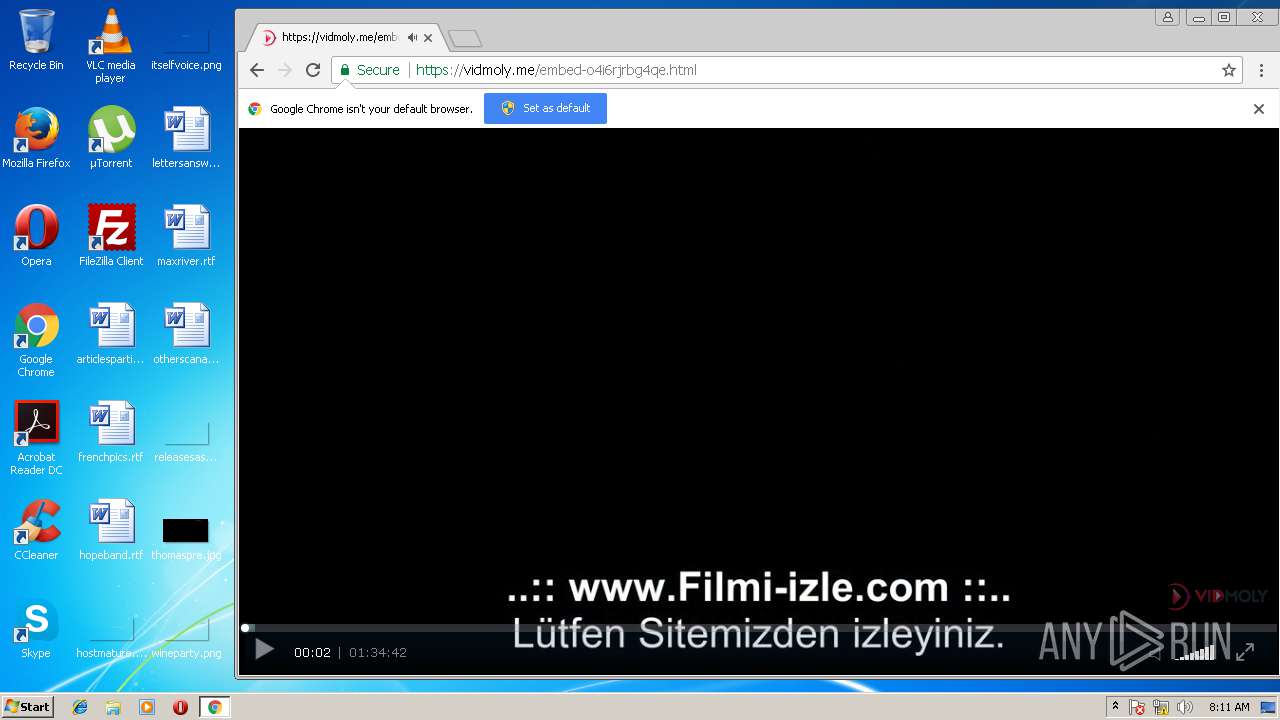
Task: Open Mozilla Firefox desktop shortcut
Action: click(36, 138)
